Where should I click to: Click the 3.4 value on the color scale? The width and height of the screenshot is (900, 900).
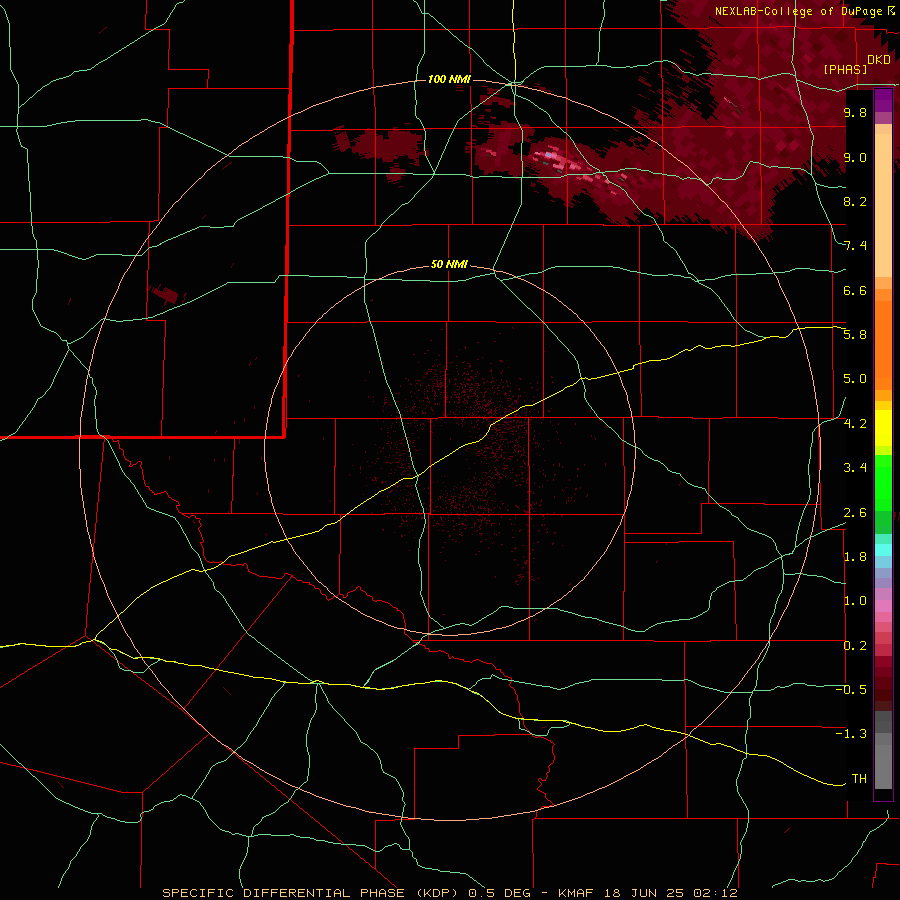point(855,468)
